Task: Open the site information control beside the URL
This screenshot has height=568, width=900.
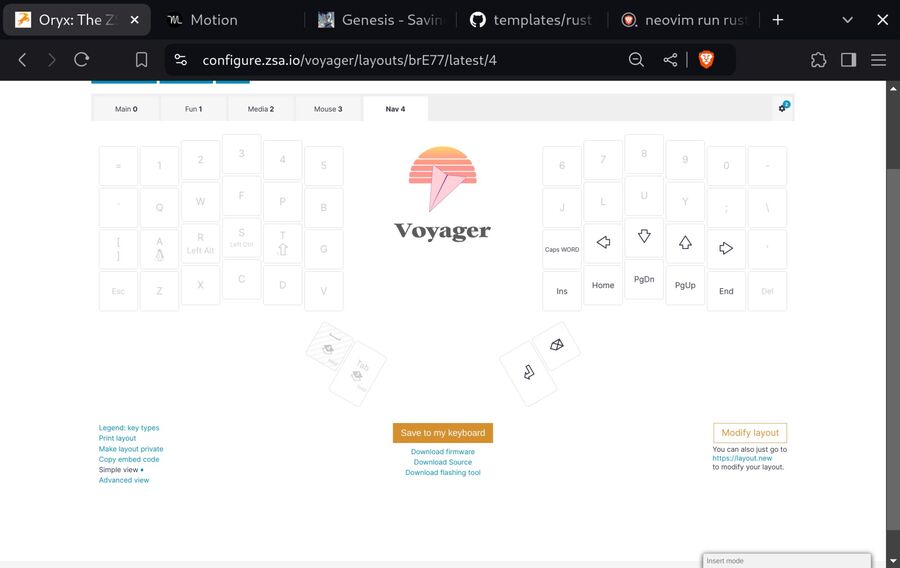Action: coord(180,60)
